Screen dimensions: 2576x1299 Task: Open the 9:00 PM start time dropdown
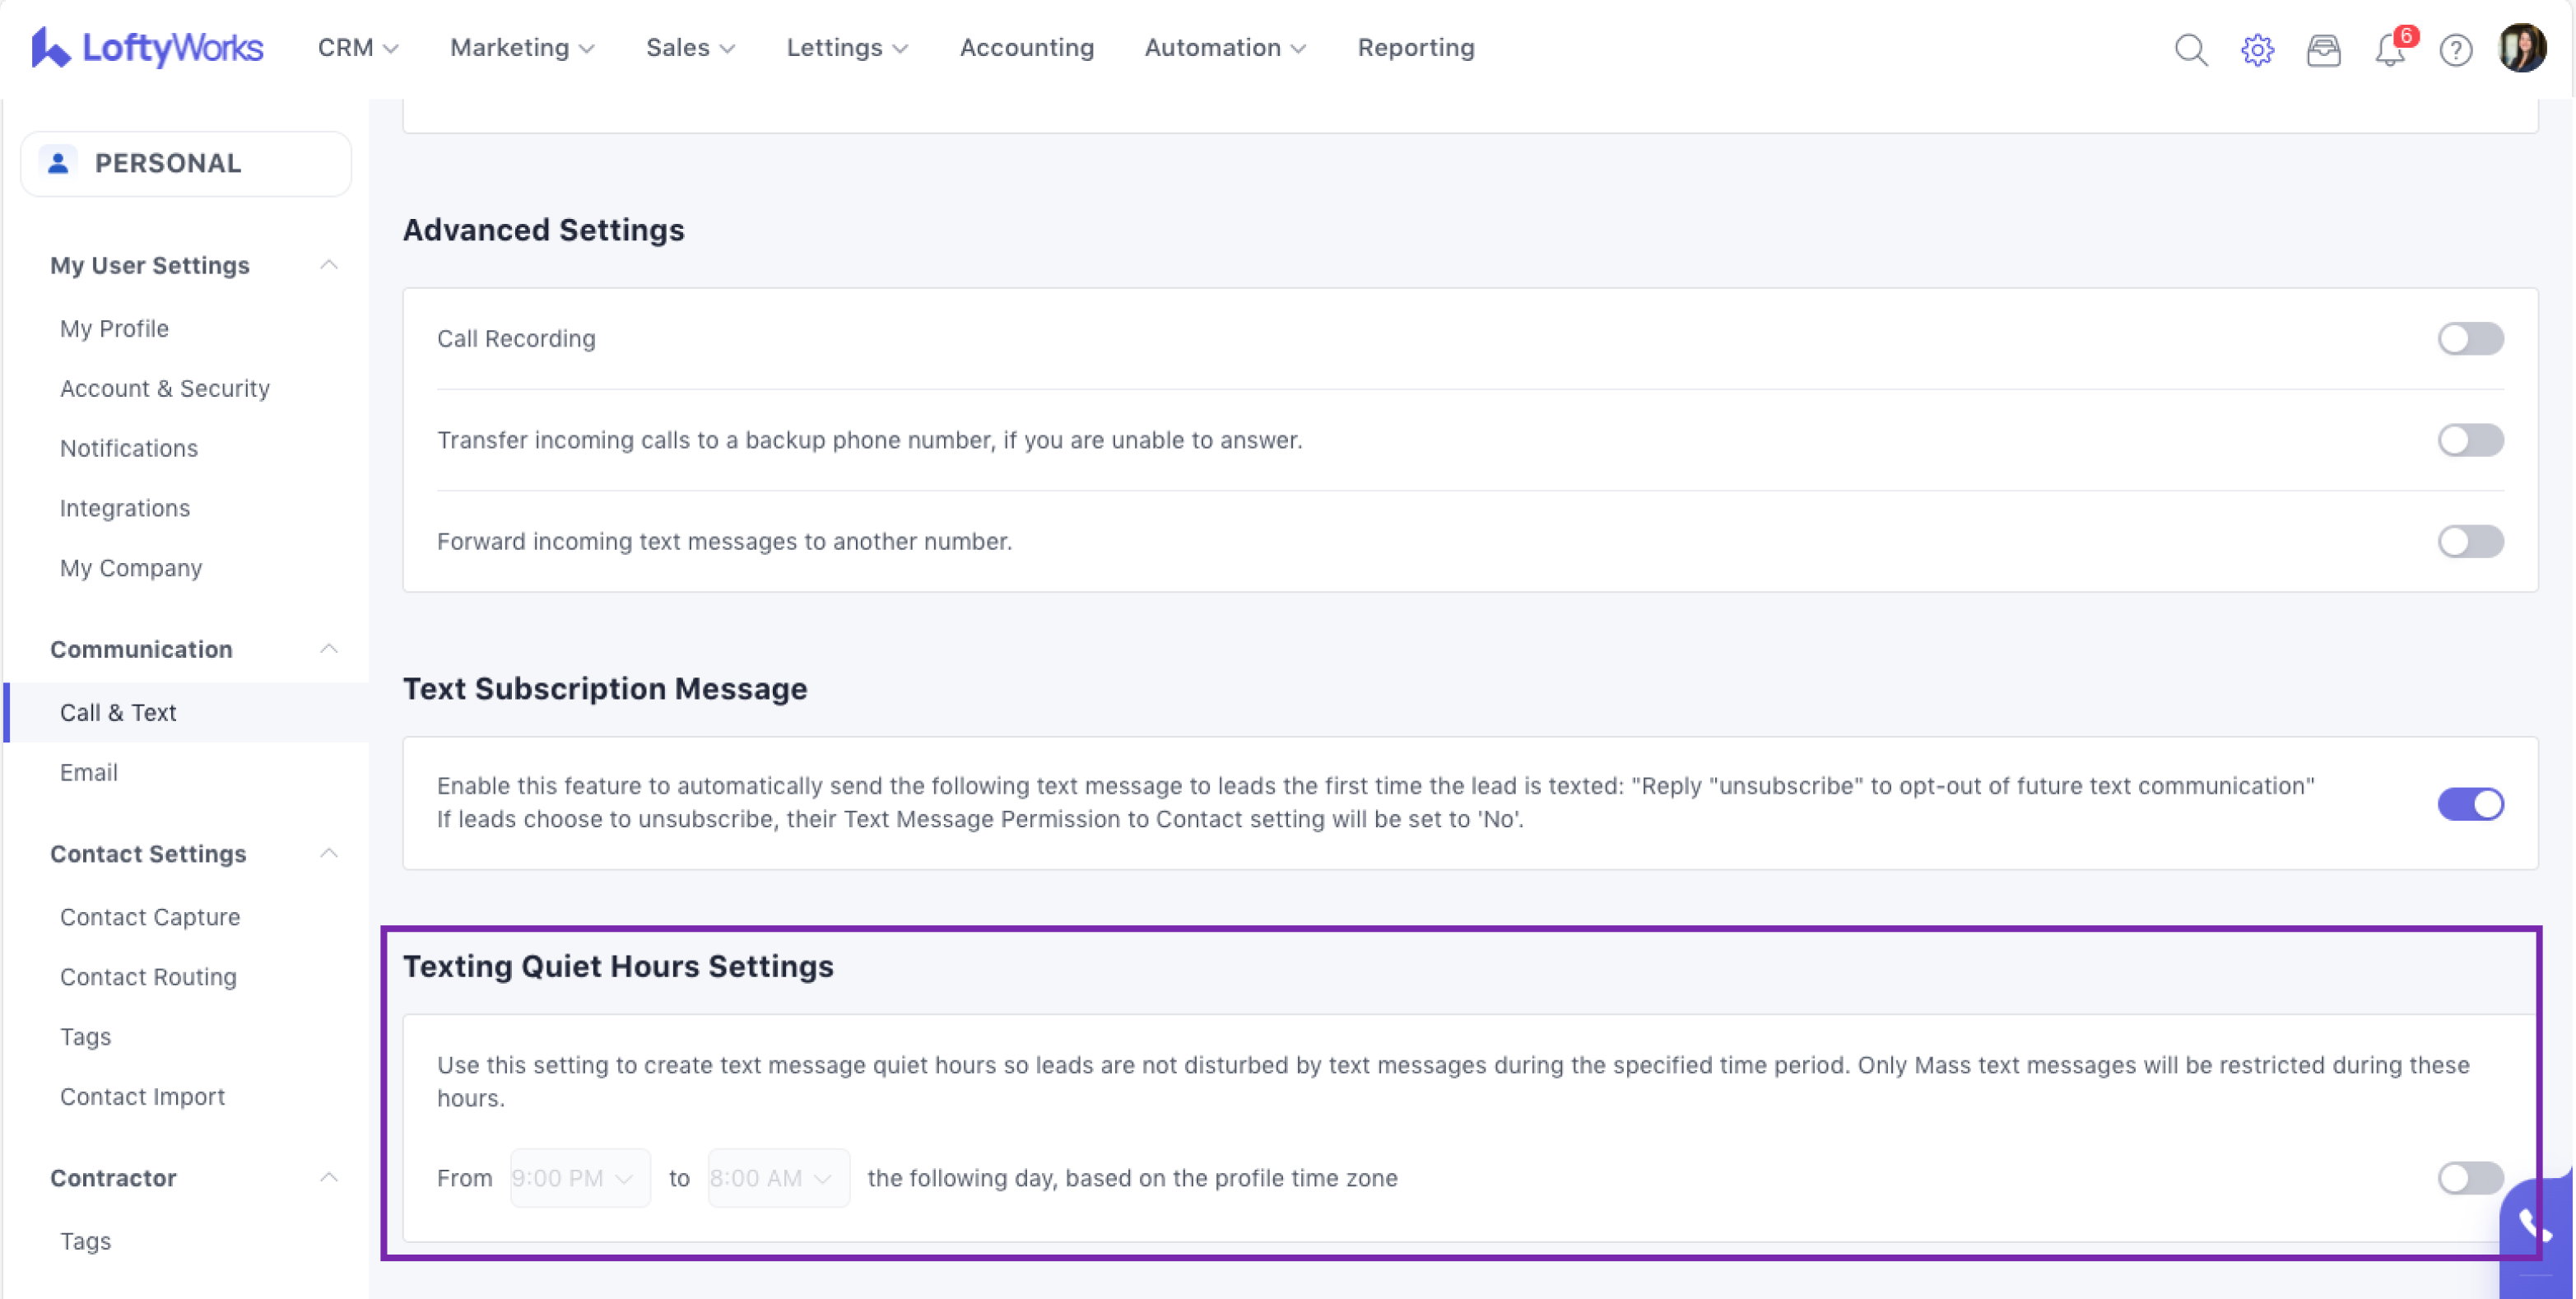pos(579,1178)
